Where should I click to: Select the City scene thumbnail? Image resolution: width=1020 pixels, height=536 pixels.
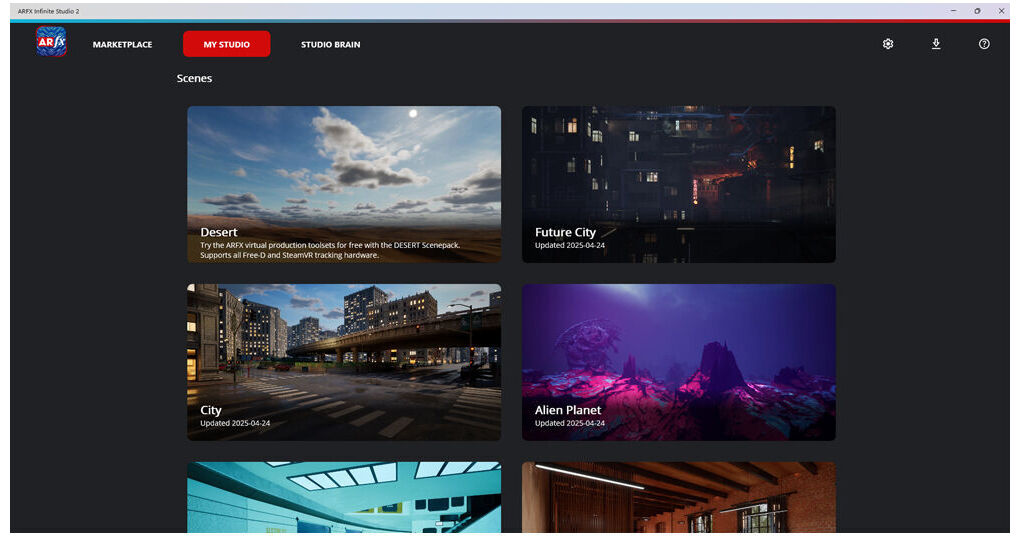(344, 362)
